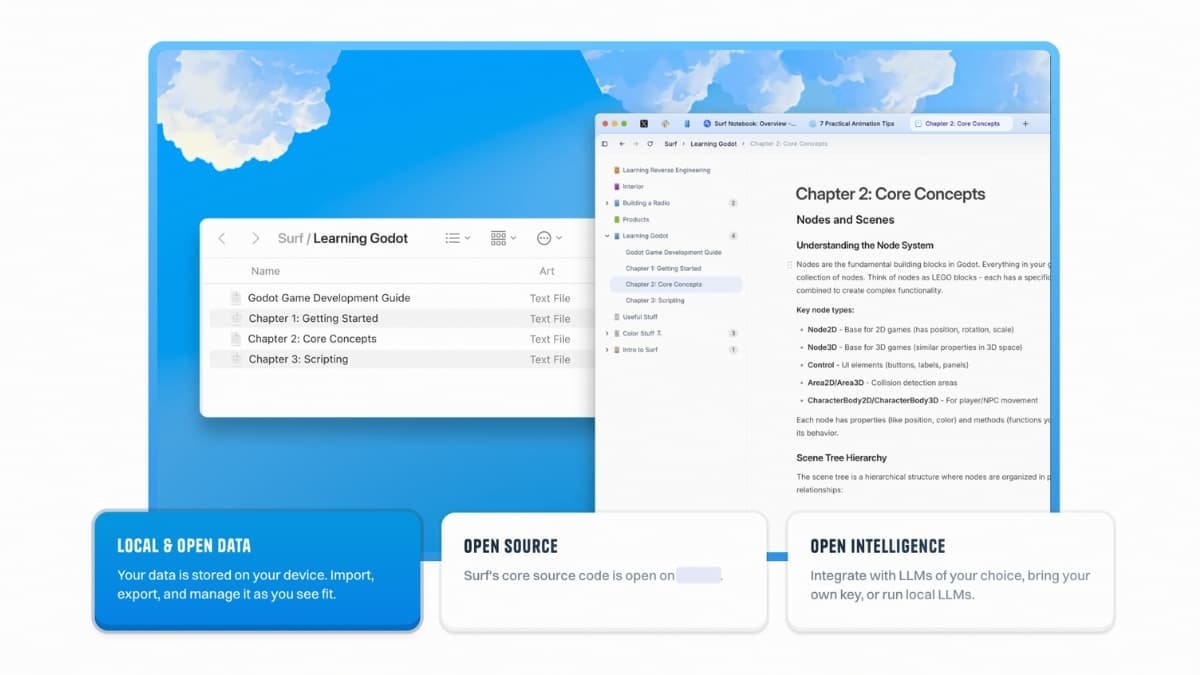Go back in the Finder window

pos(222,238)
